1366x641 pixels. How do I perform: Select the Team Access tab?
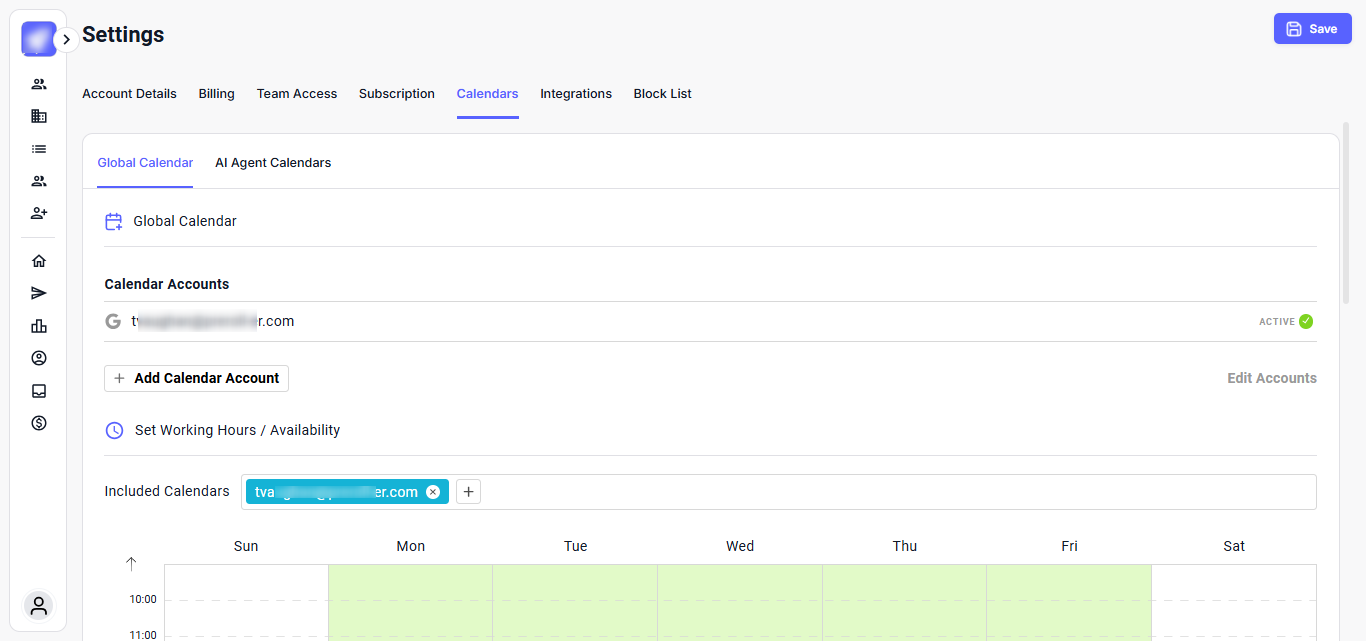point(297,94)
